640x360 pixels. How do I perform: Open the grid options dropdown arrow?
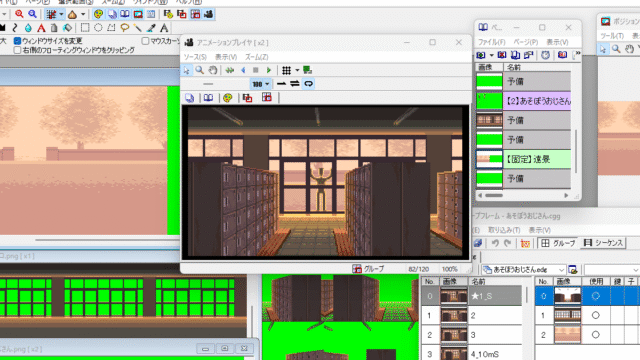[297, 70]
